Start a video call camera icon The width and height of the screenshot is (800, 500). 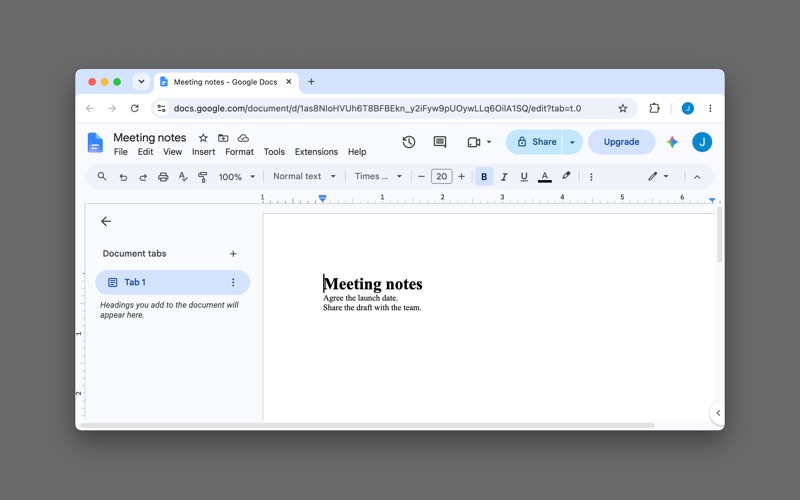(473, 142)
